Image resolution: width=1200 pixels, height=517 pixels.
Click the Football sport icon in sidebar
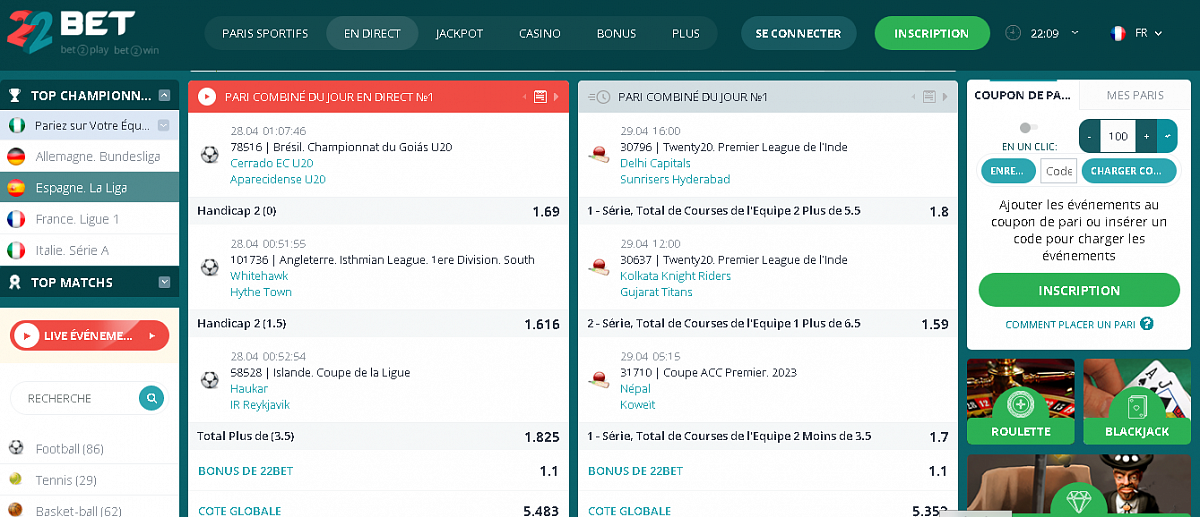[16, 448]
